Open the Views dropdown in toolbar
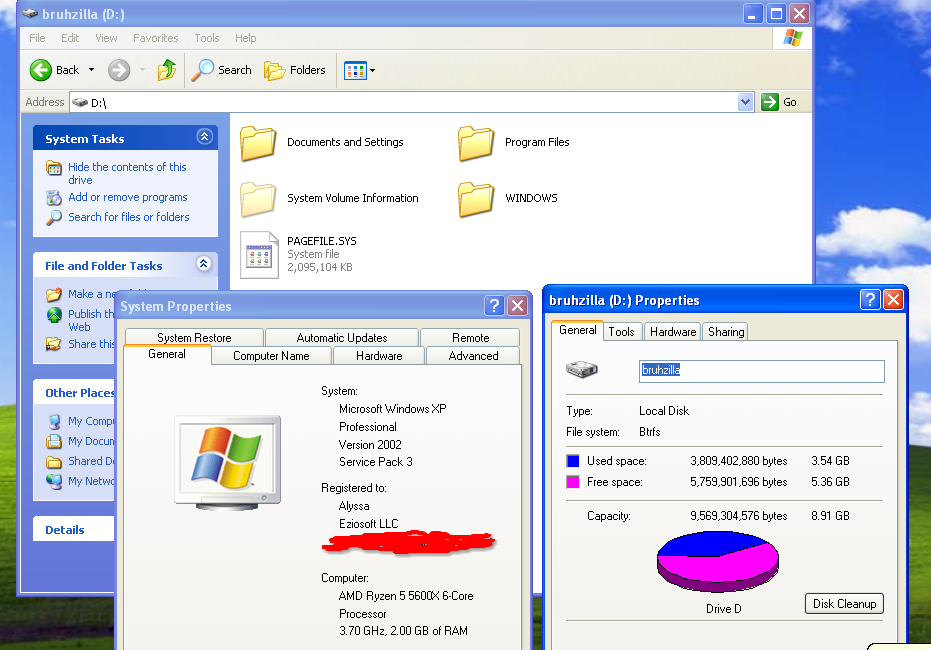 tap(360, 70)
